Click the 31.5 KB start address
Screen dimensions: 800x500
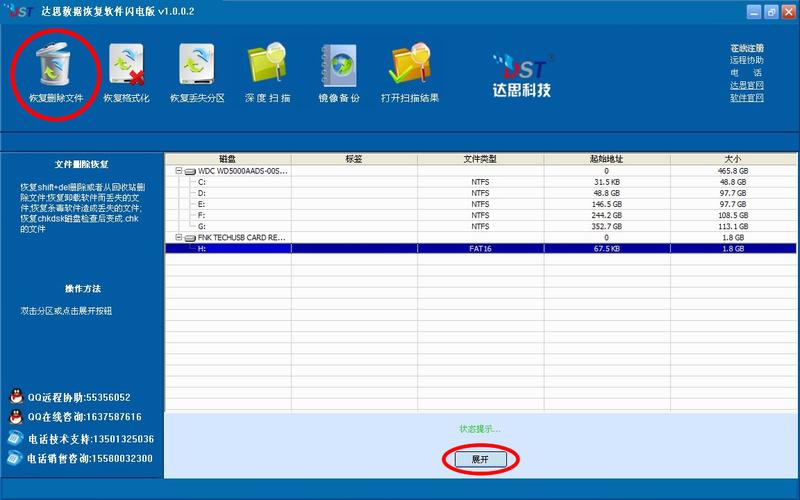(x=607, y=182)
